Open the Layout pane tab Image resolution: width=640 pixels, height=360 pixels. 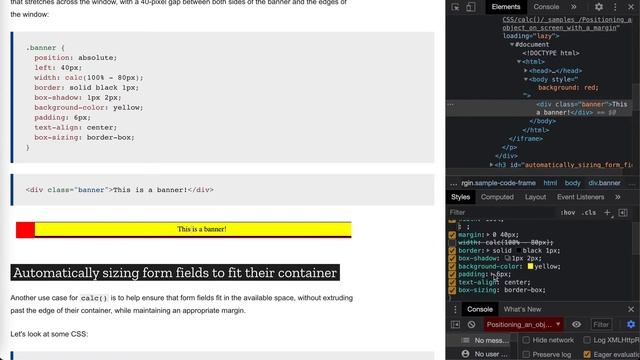[x=535, y=197]
